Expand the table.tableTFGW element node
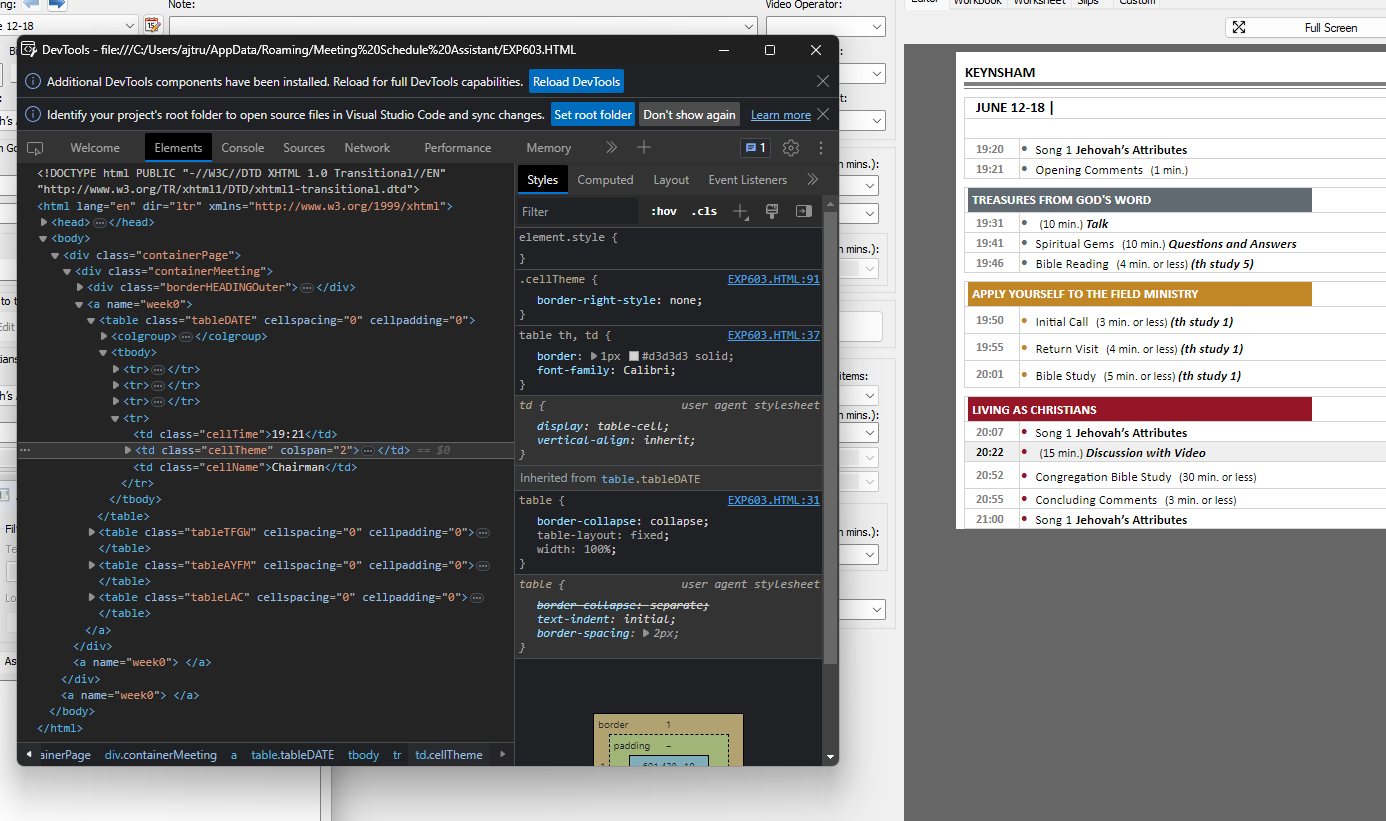The height and width of the screenshot is (821, 1386). [x=92, y=531]
